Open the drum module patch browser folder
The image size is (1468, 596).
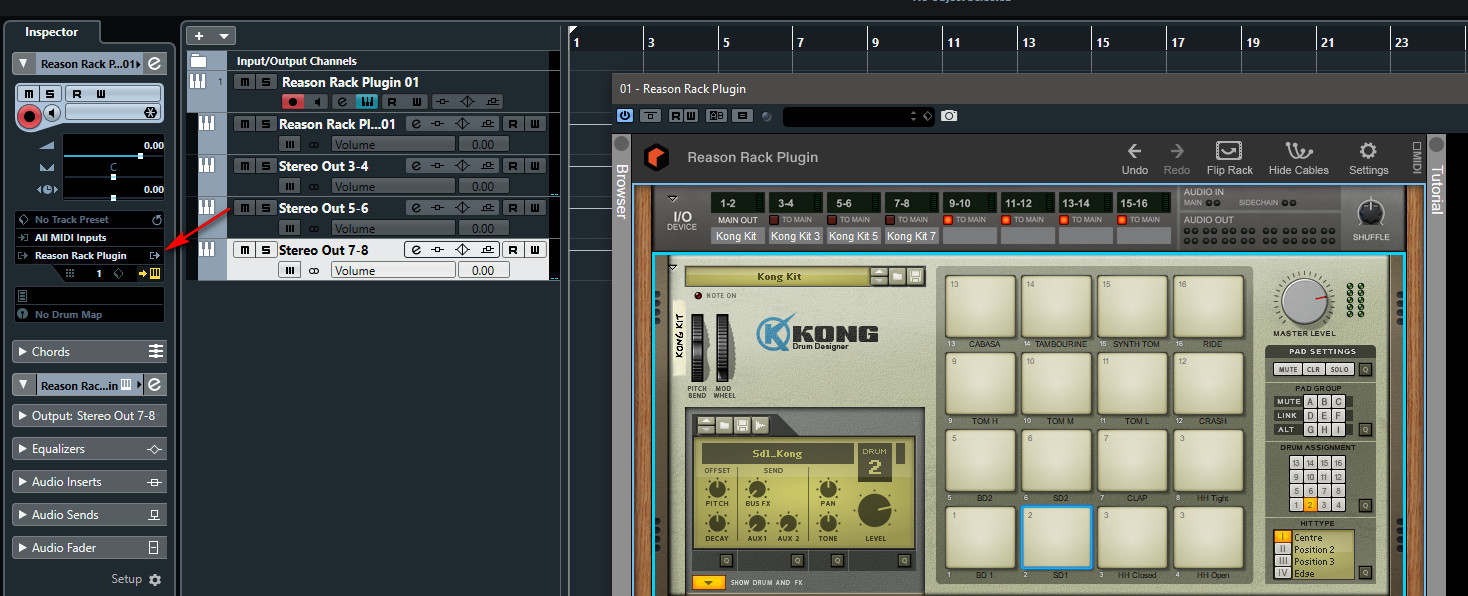724,425
